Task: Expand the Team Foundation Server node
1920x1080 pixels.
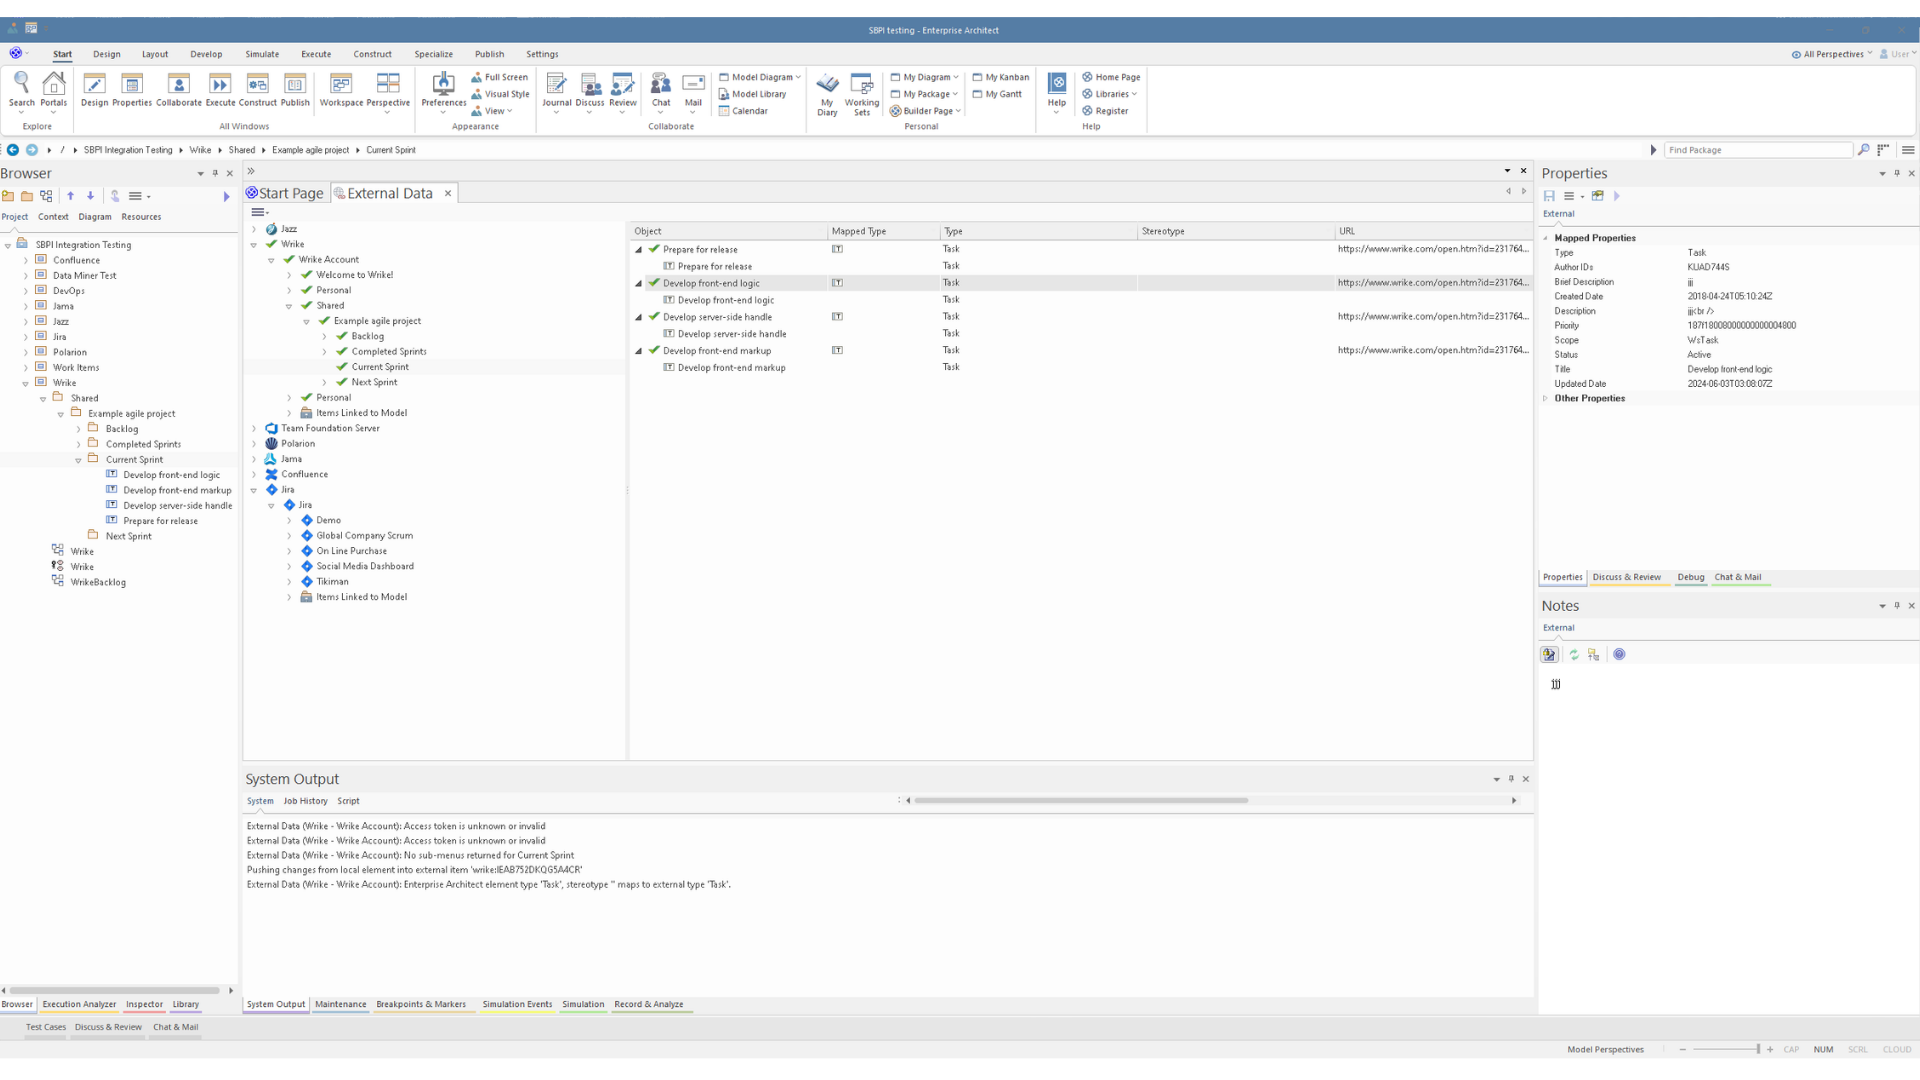Action: 255,428
